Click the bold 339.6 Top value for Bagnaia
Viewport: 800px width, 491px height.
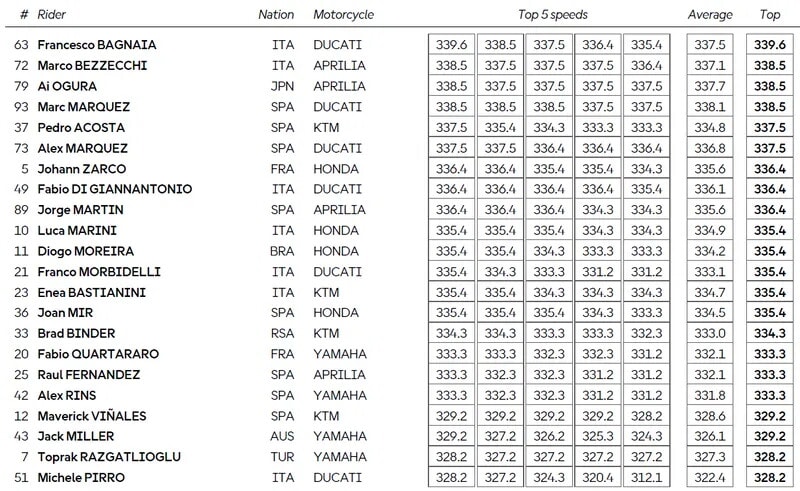click(771, 45)
